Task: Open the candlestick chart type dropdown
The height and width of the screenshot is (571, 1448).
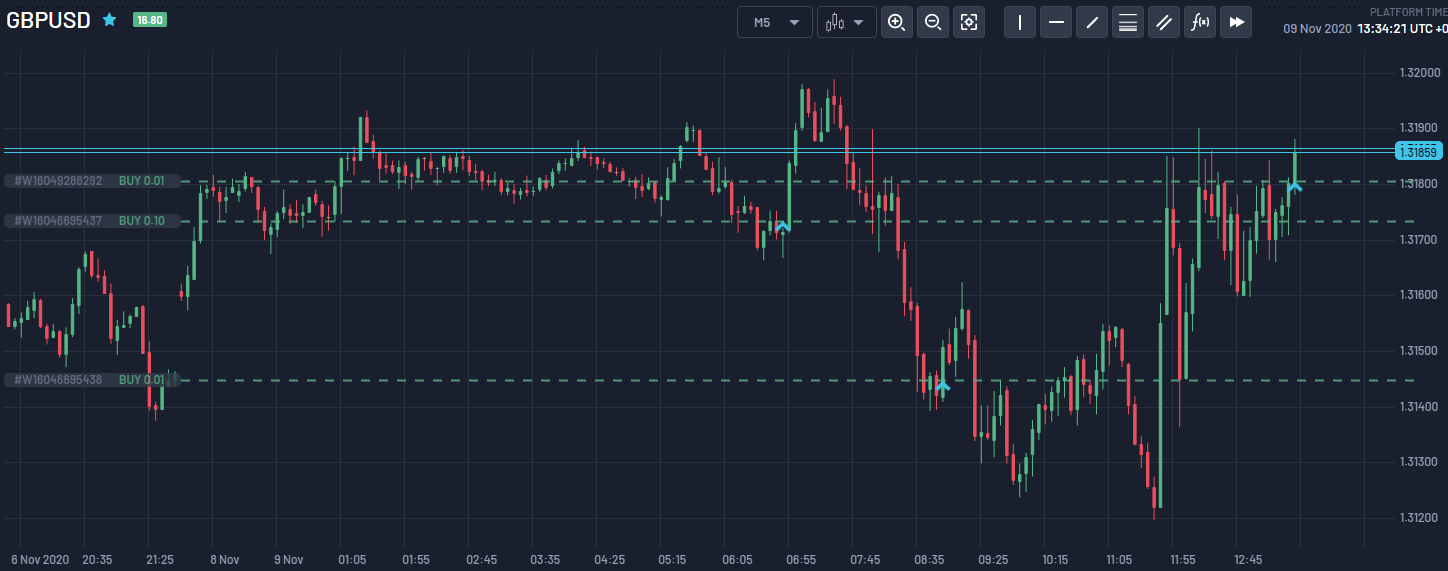Action: [x=846, y=22]
